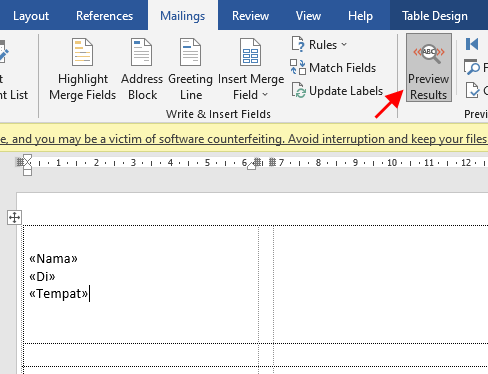Screen dimensions: 488x374
Task: Open the Review tab
Action: 250,16
